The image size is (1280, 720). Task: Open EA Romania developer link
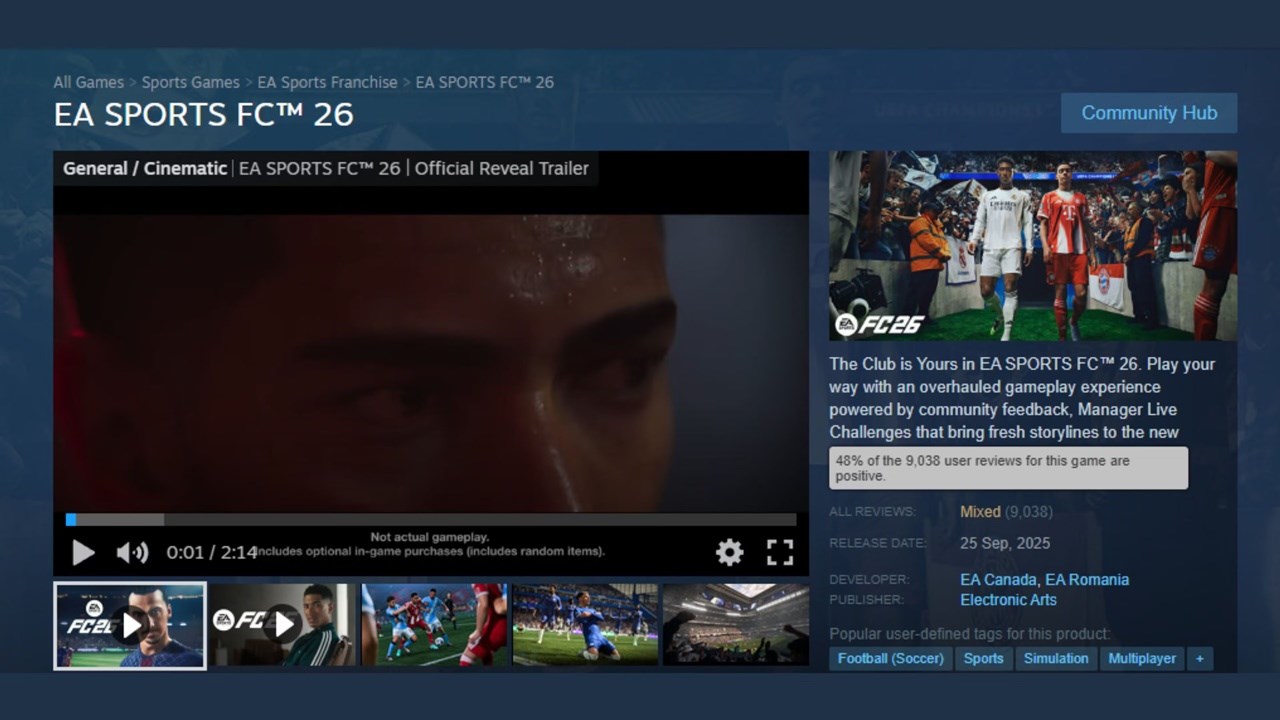point(1087,580)
